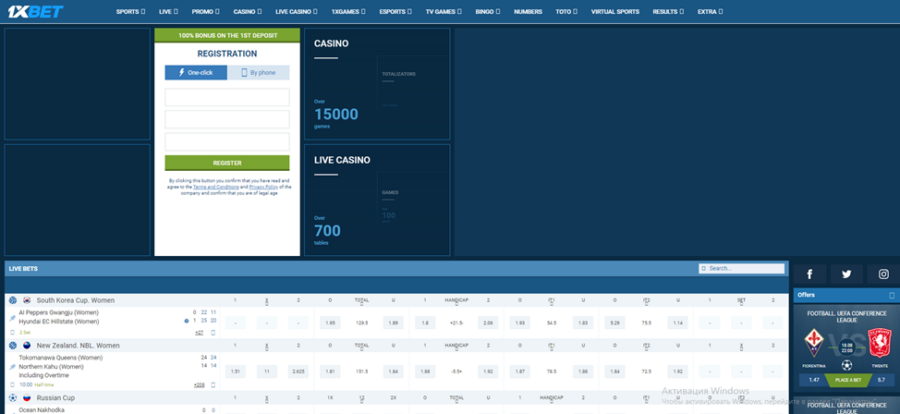Expand +27 more markets for Al Peppers match
Viewport: 900px width, 414px height.
click(x=199, y=332)
